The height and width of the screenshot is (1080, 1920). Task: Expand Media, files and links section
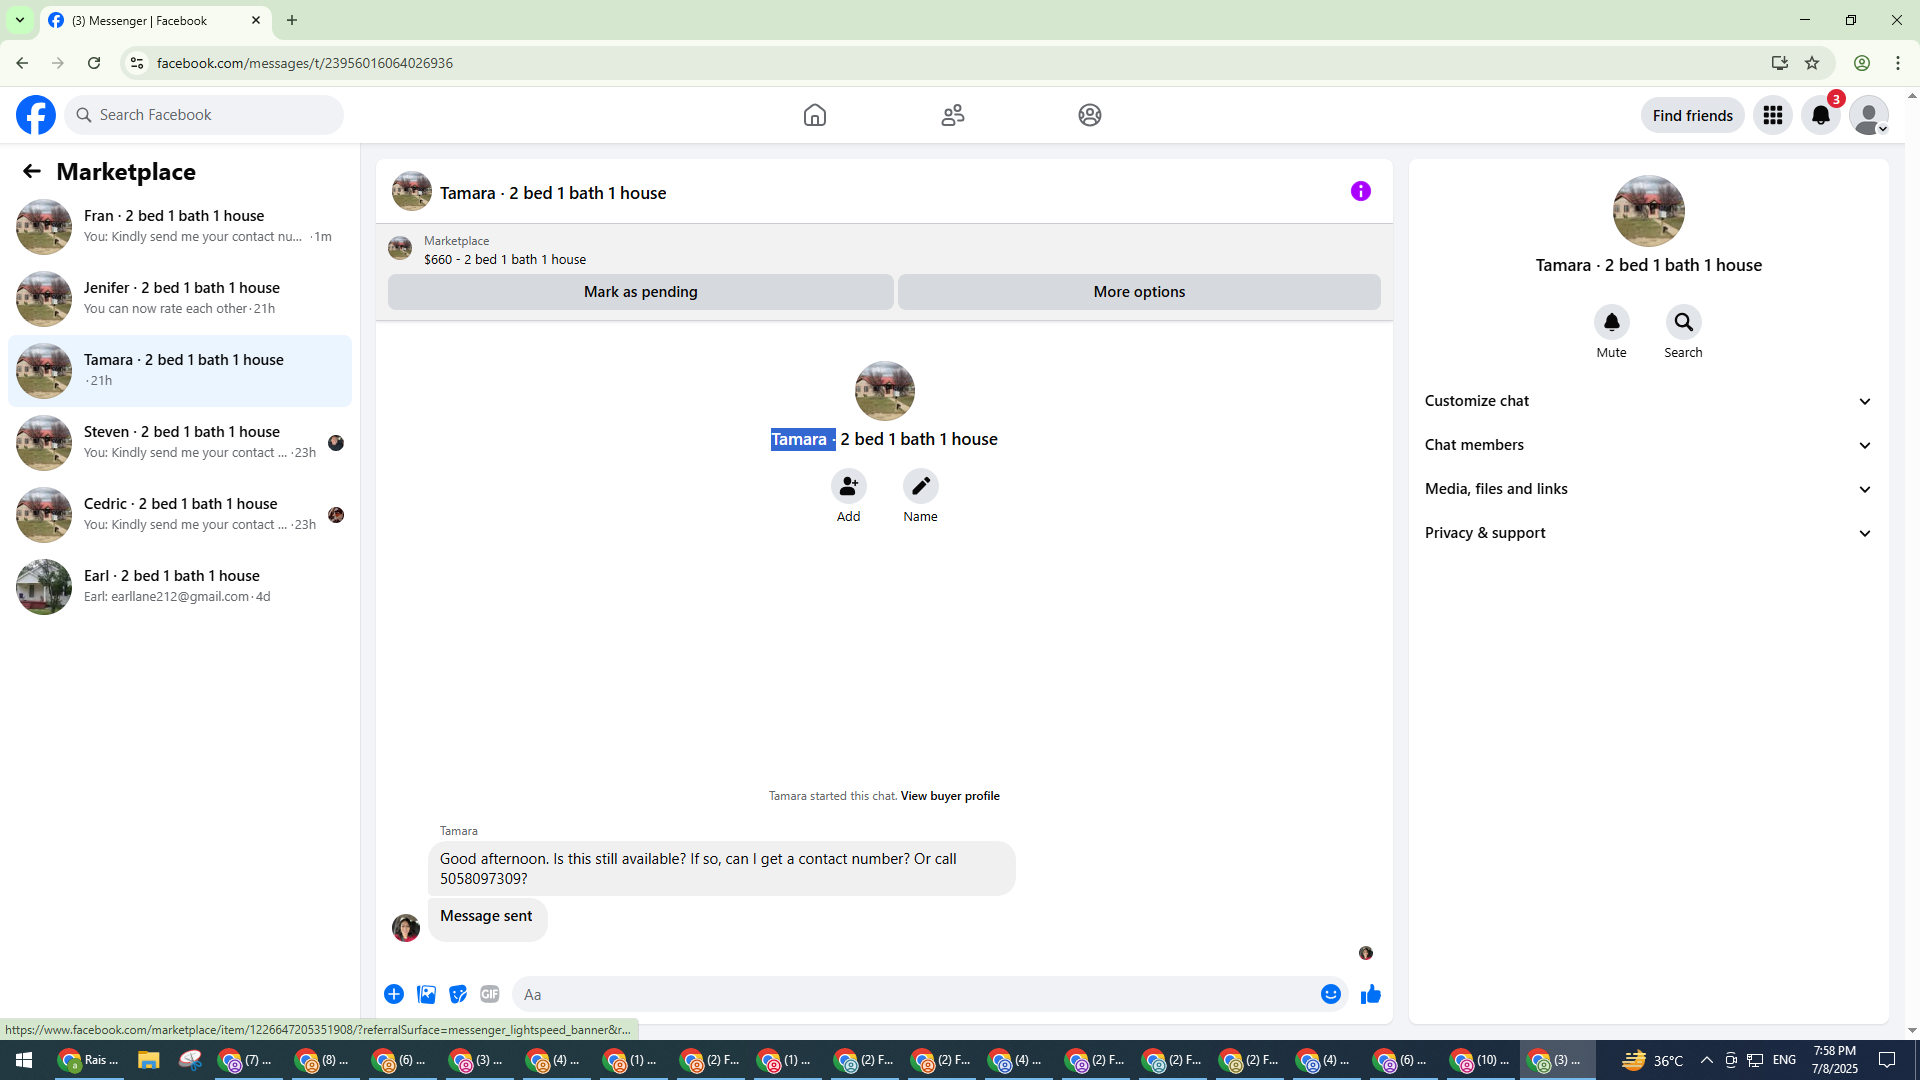1647,489
